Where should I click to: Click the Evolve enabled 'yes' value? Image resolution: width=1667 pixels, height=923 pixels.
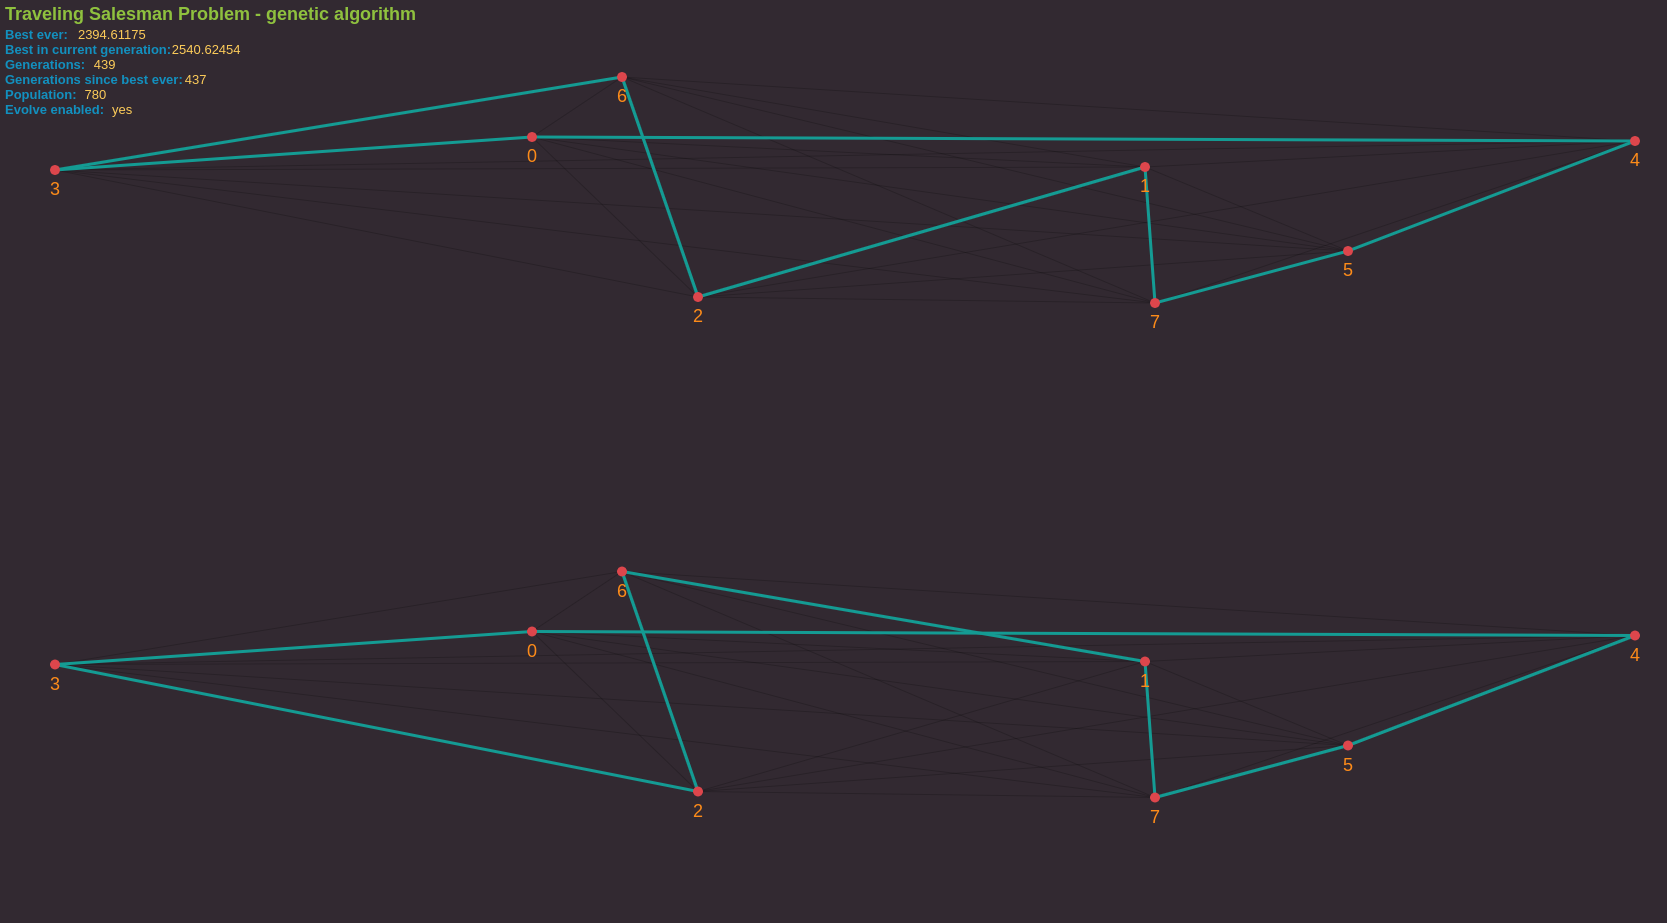[122, 110]
